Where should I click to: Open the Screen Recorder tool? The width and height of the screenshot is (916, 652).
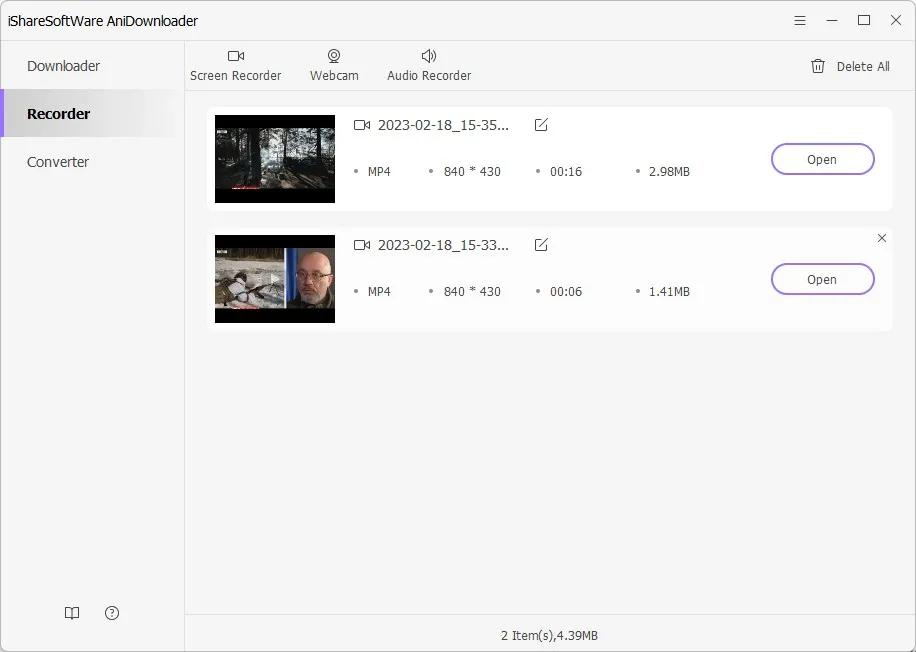(x=235, y=65)
